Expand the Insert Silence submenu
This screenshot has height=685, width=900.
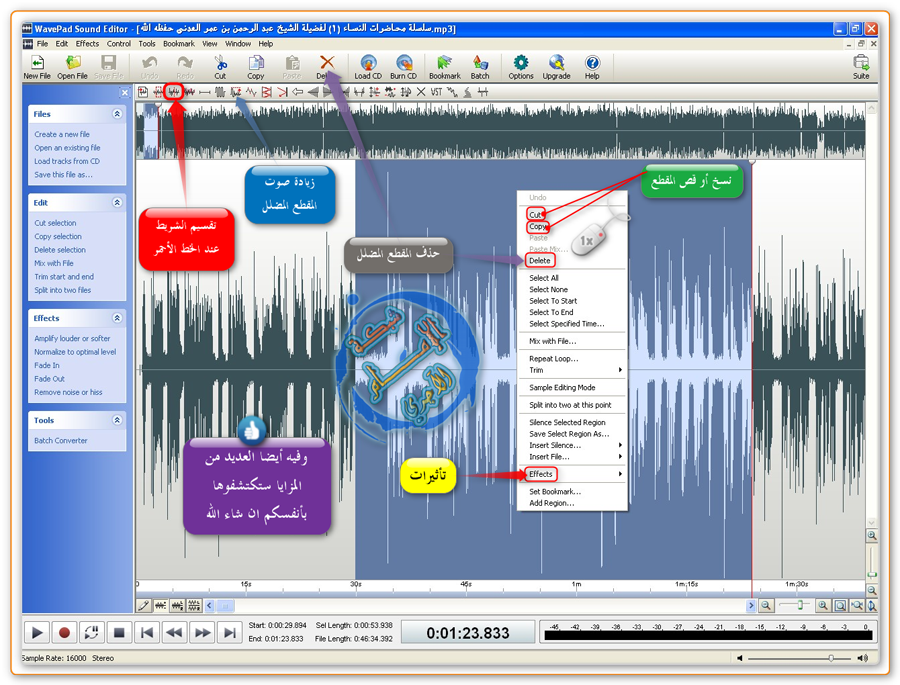572,445
